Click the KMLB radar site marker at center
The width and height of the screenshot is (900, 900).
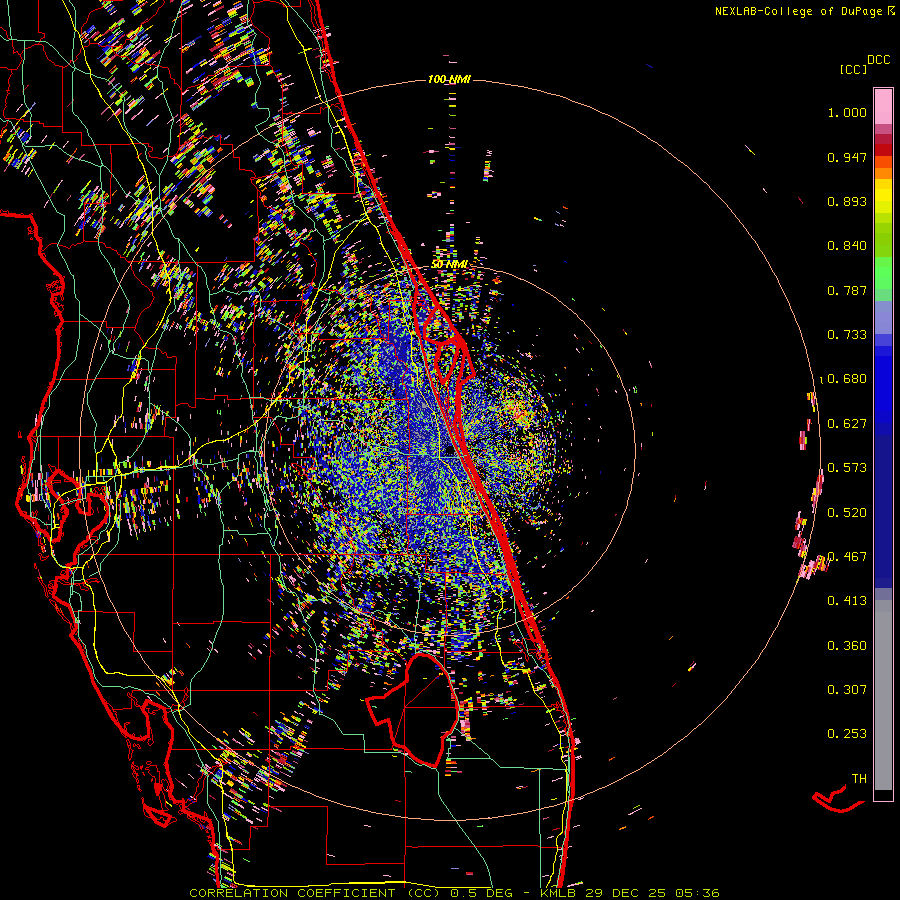[449, 451]
